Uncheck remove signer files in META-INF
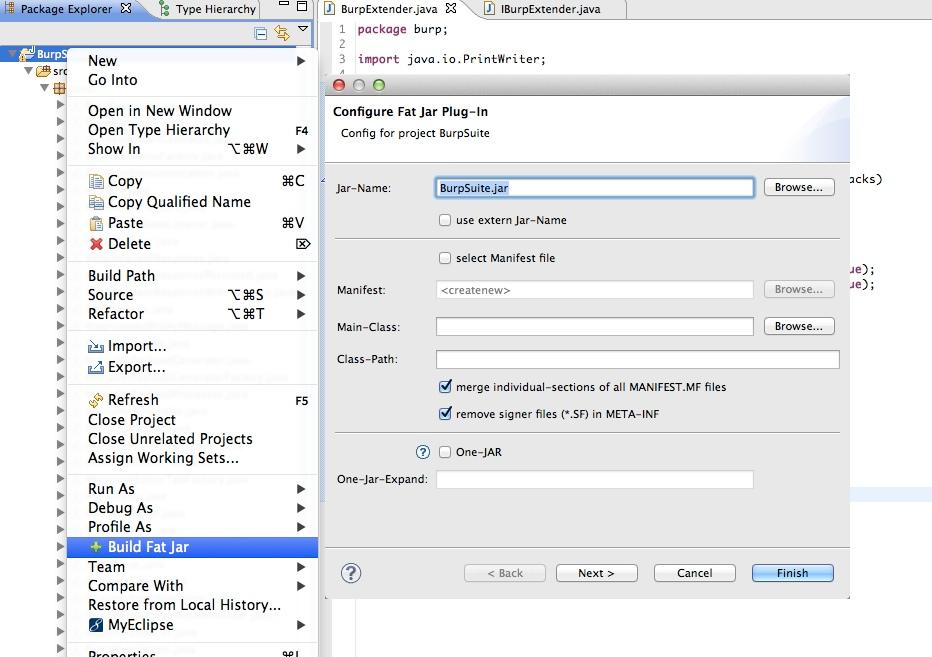This screenshot has width=932, height=657. [x=445, y=414]
